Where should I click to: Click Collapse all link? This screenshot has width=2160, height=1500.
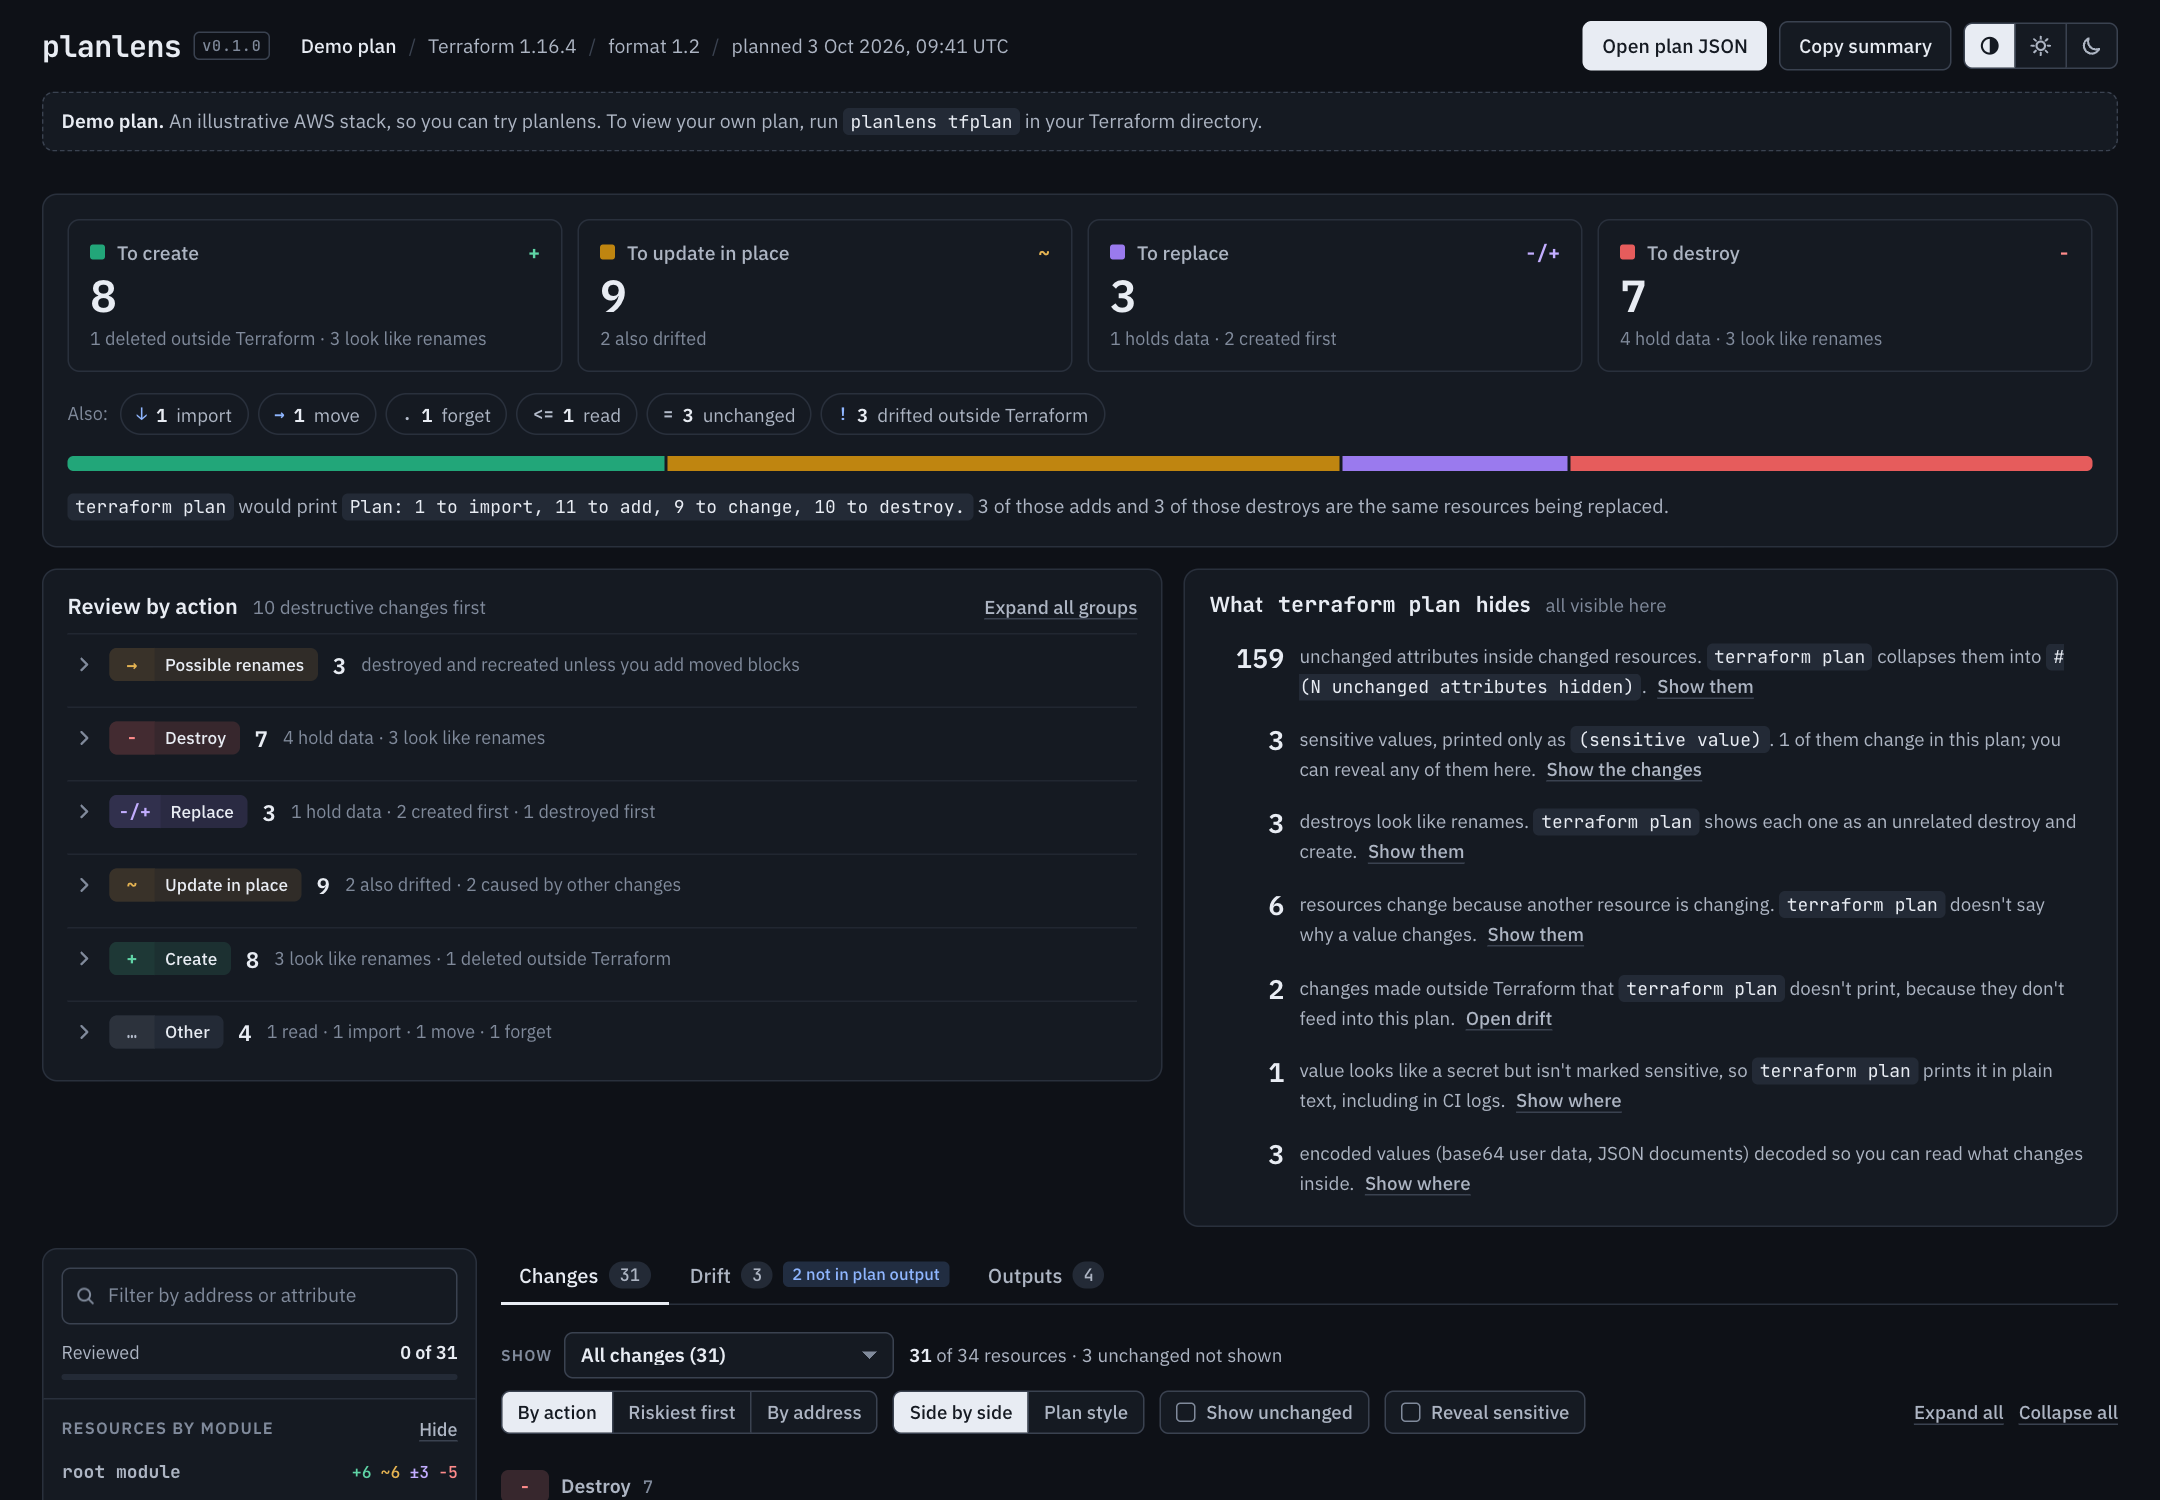pyautogui.click(x=2068, y=1412)
